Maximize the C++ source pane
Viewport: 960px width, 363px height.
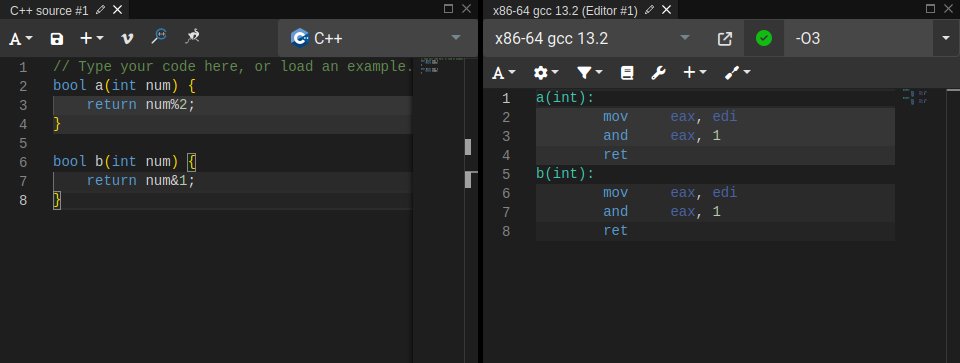point(448,9)
